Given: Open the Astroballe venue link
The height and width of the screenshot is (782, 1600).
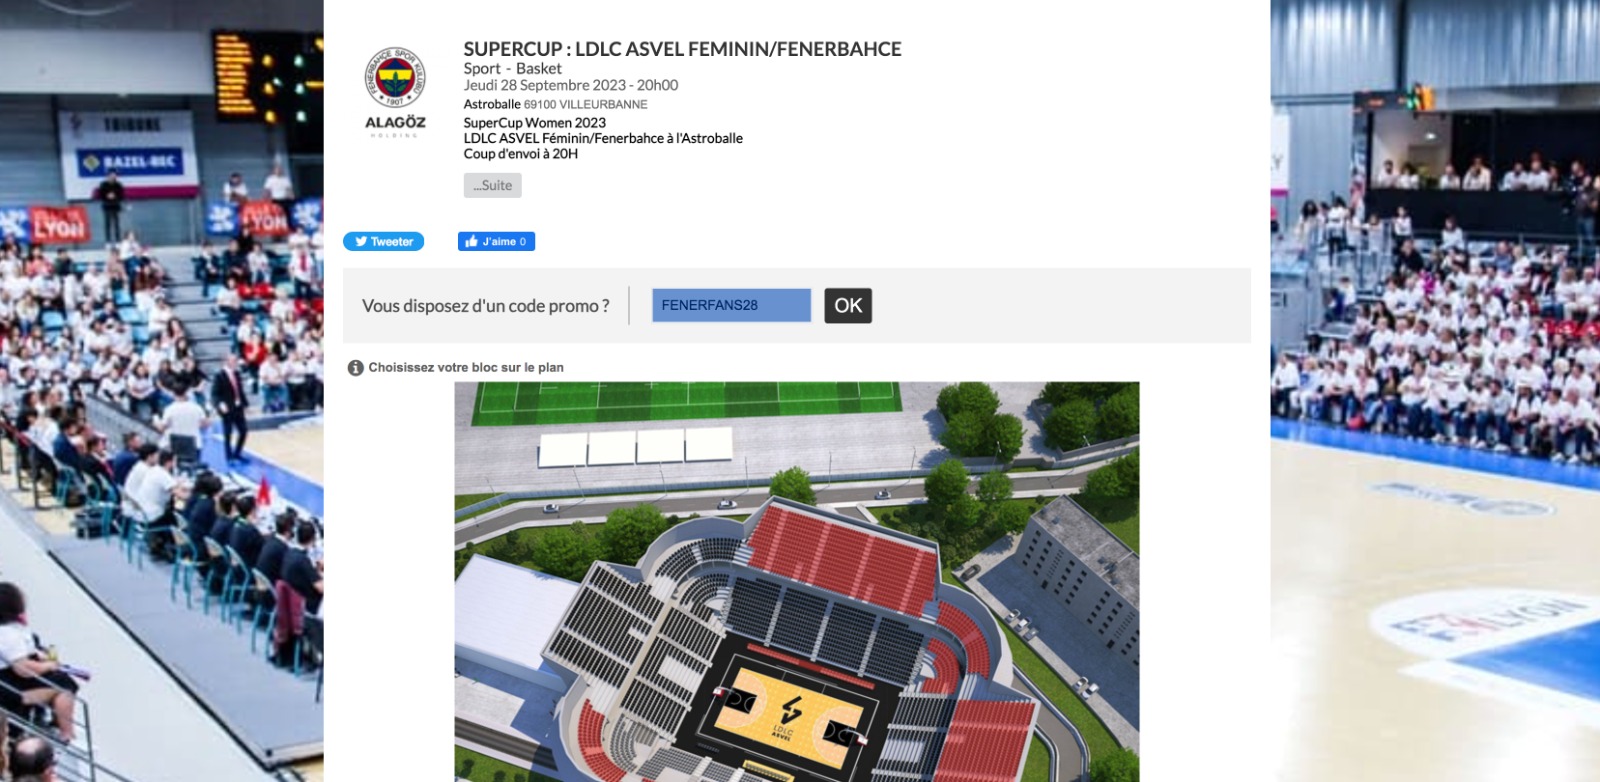Looking at the screenshot, I should (x=492, y=104).
